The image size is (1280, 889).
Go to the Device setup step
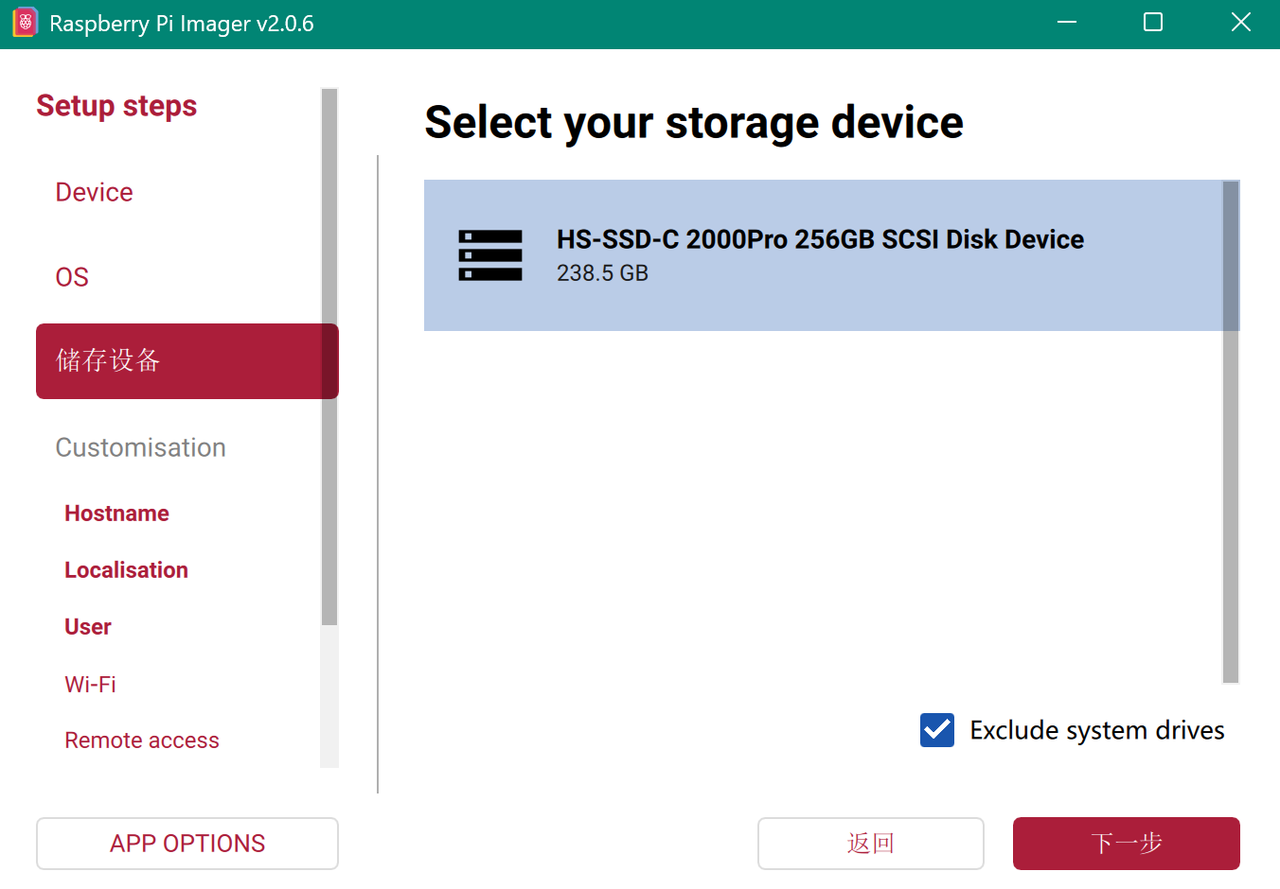tap(94, 192)
